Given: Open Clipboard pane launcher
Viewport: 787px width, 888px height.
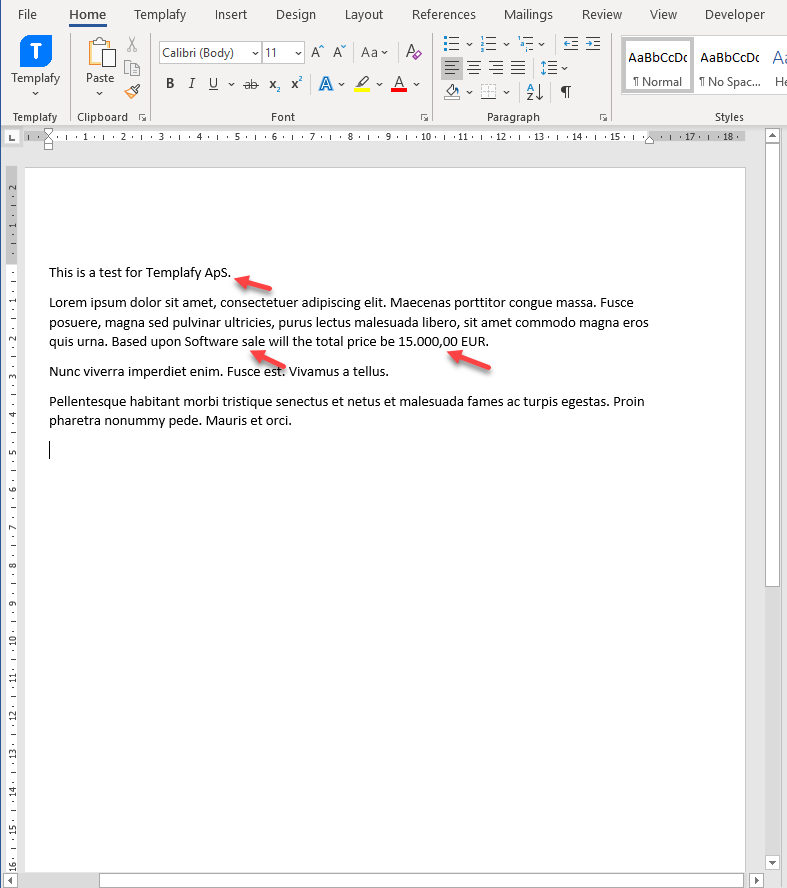Looking at the screenshot, I should coord(143,118).
